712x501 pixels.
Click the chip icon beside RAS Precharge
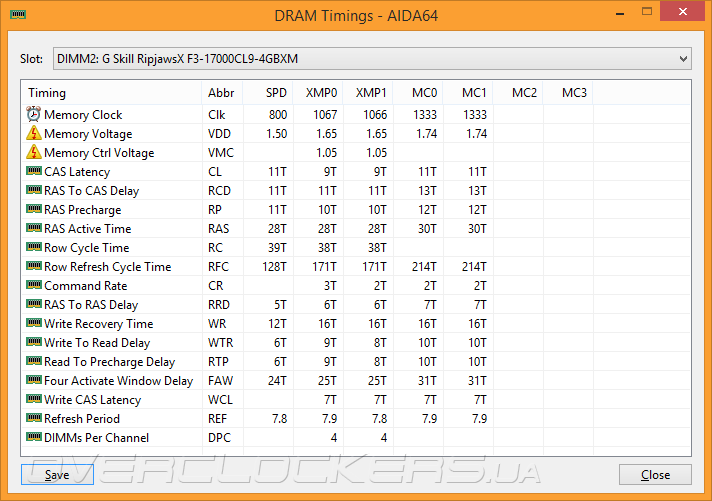[x=34, y=209]
